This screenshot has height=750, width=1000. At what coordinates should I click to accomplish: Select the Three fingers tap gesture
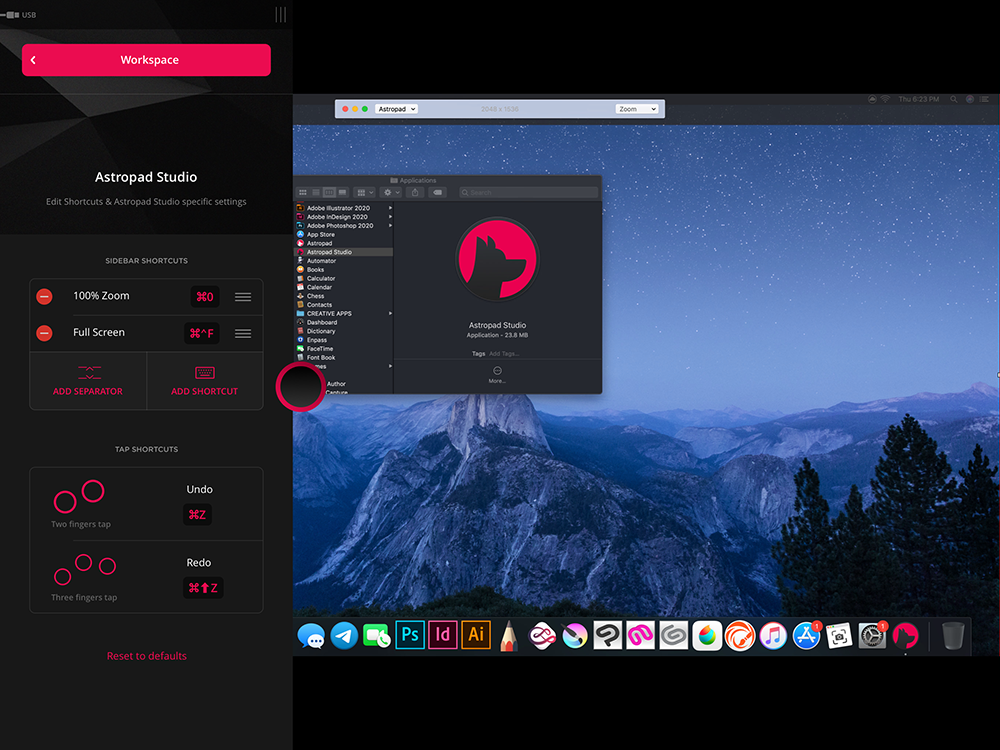click(84, 577)
